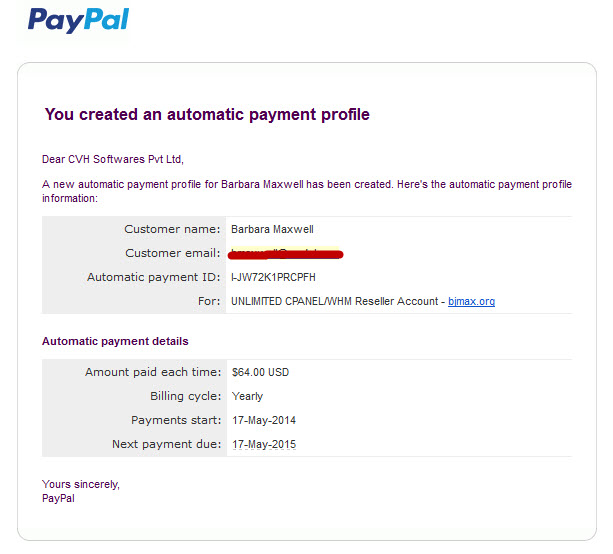
Task: Click the Automatic payment ID value I-JW72K1PRCPFH
Action: [273, 277]
